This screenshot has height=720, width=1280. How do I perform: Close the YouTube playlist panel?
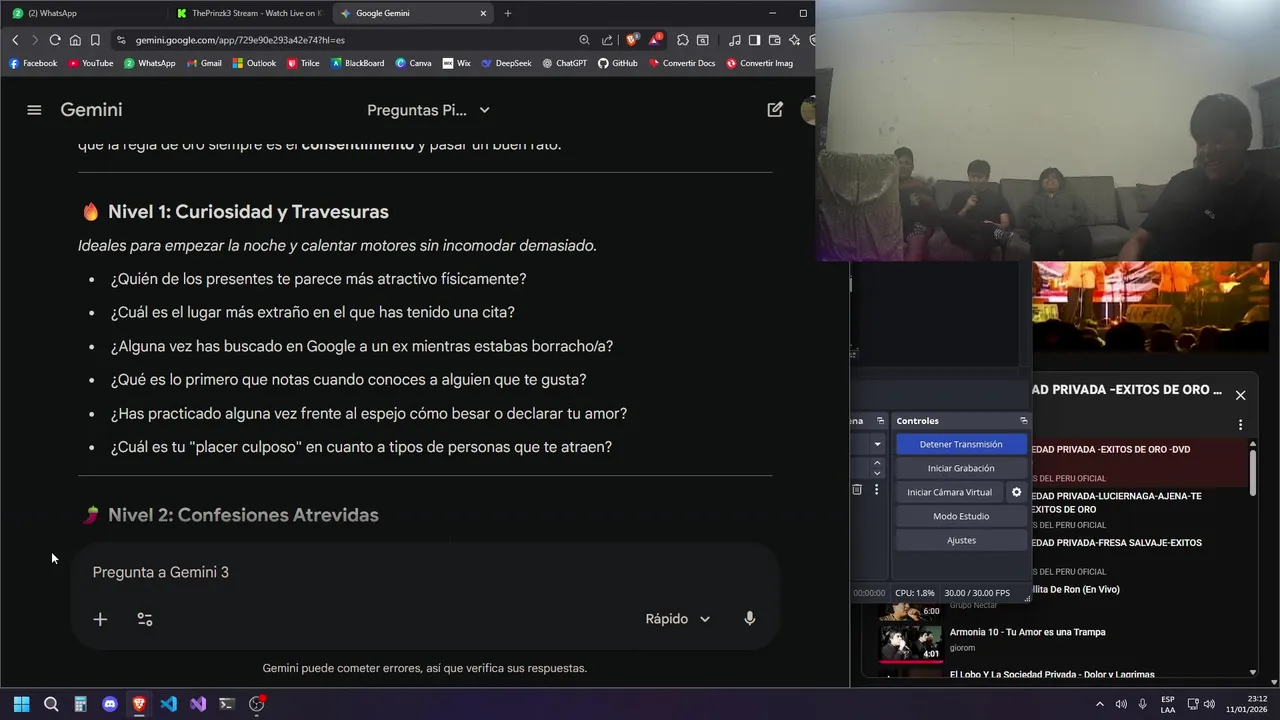click(x=1241, y=395)
